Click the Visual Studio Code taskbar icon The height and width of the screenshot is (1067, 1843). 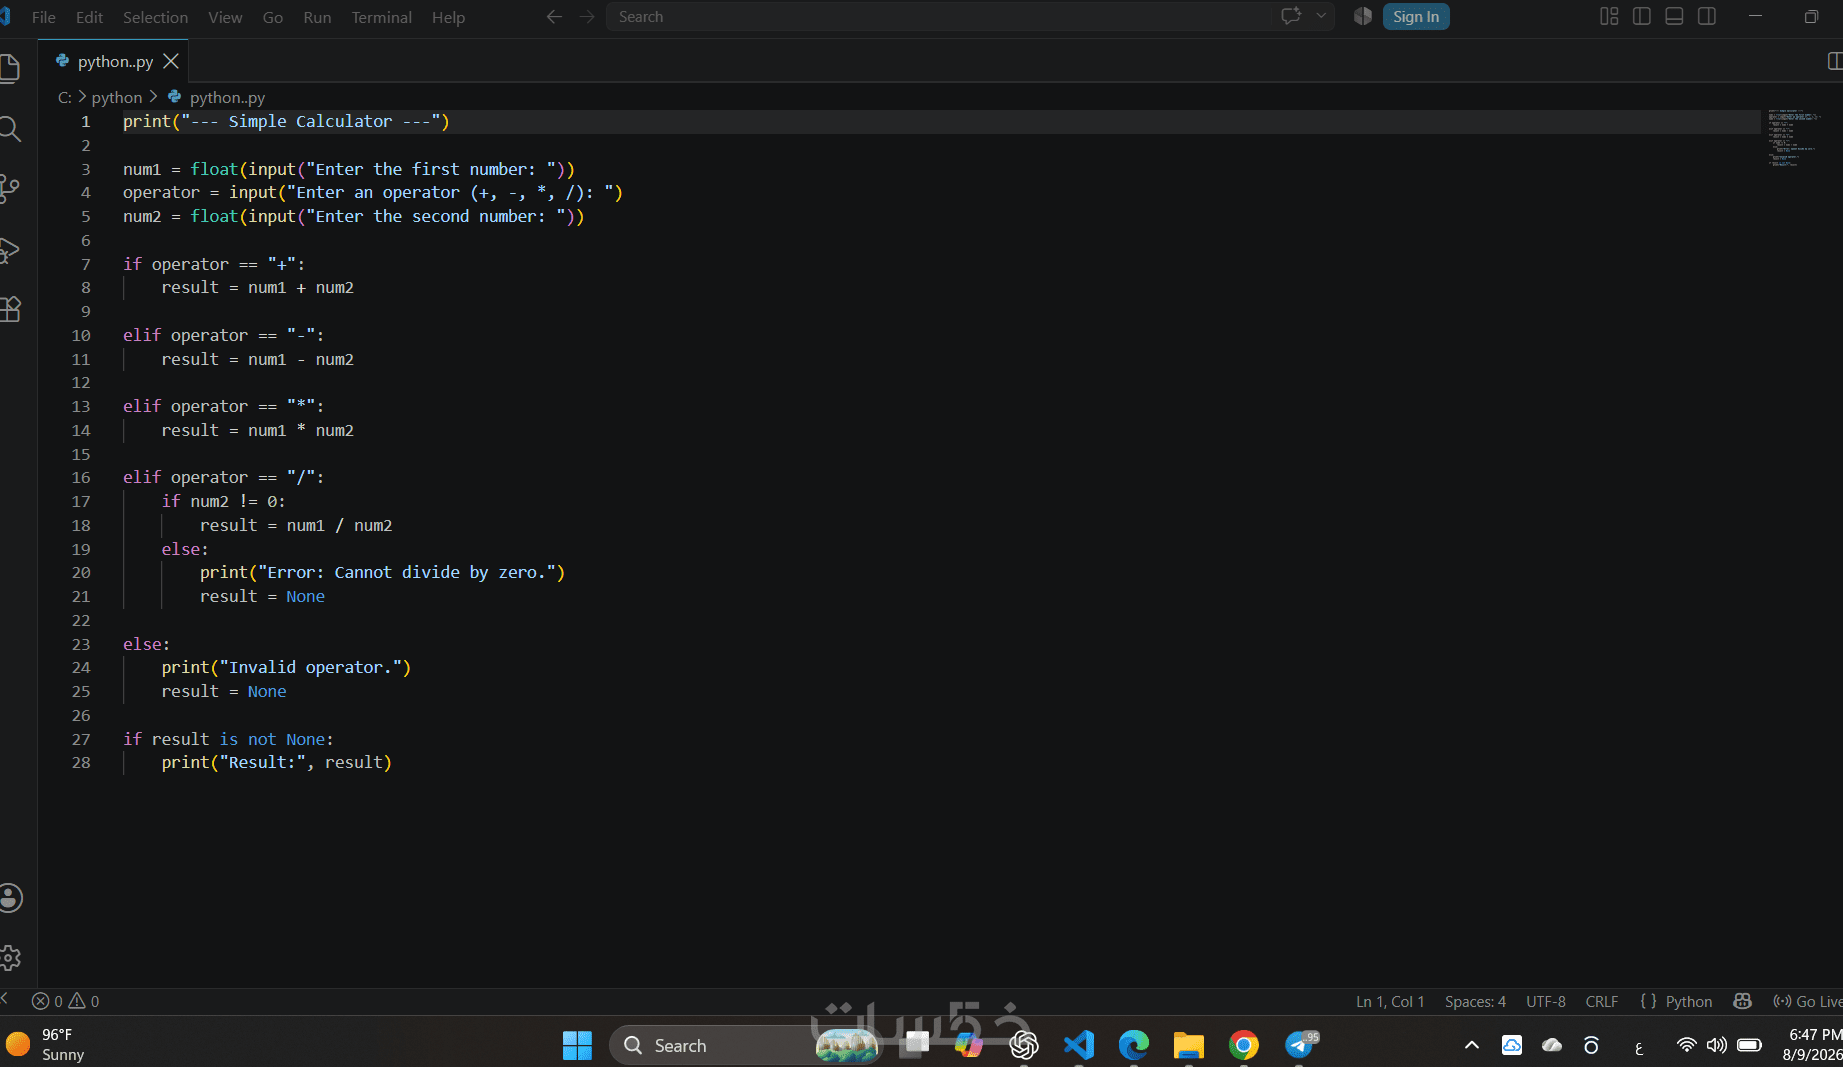(1079, 1045)
